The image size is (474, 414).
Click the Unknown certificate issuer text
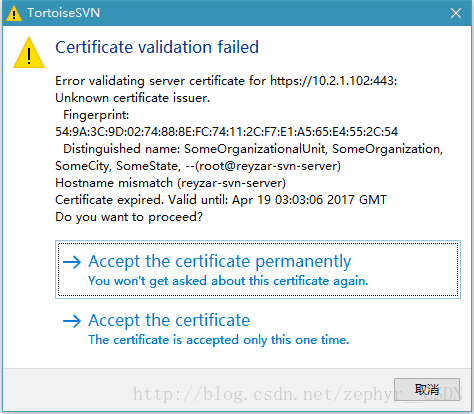tap(132, 98)
